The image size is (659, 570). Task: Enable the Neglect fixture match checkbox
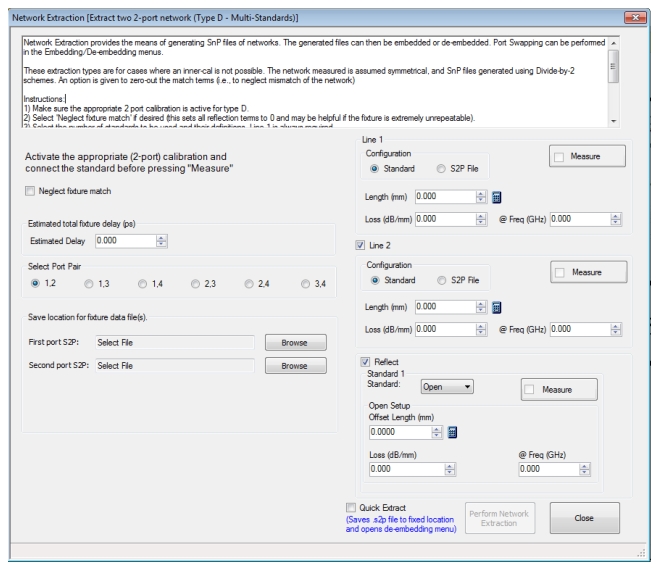(31, 191)
